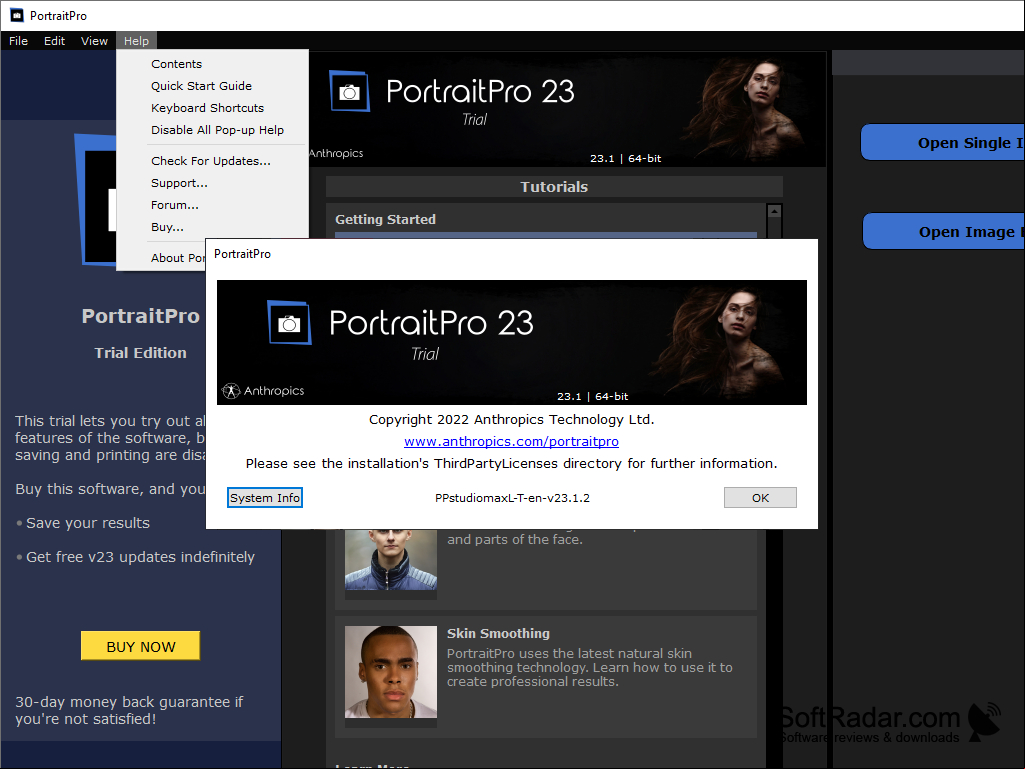The height and width of the screenshot is (769, 1025).
Task: Open the anthropics.com/portraitpro link
Action: click(x=511, y=441)
